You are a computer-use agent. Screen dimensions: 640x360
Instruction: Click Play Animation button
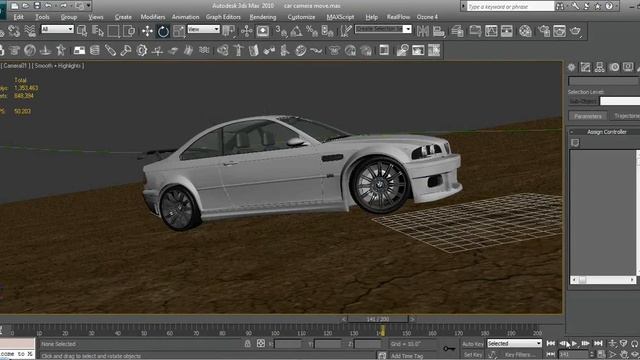pyautogui.click(x=574, y=344)
